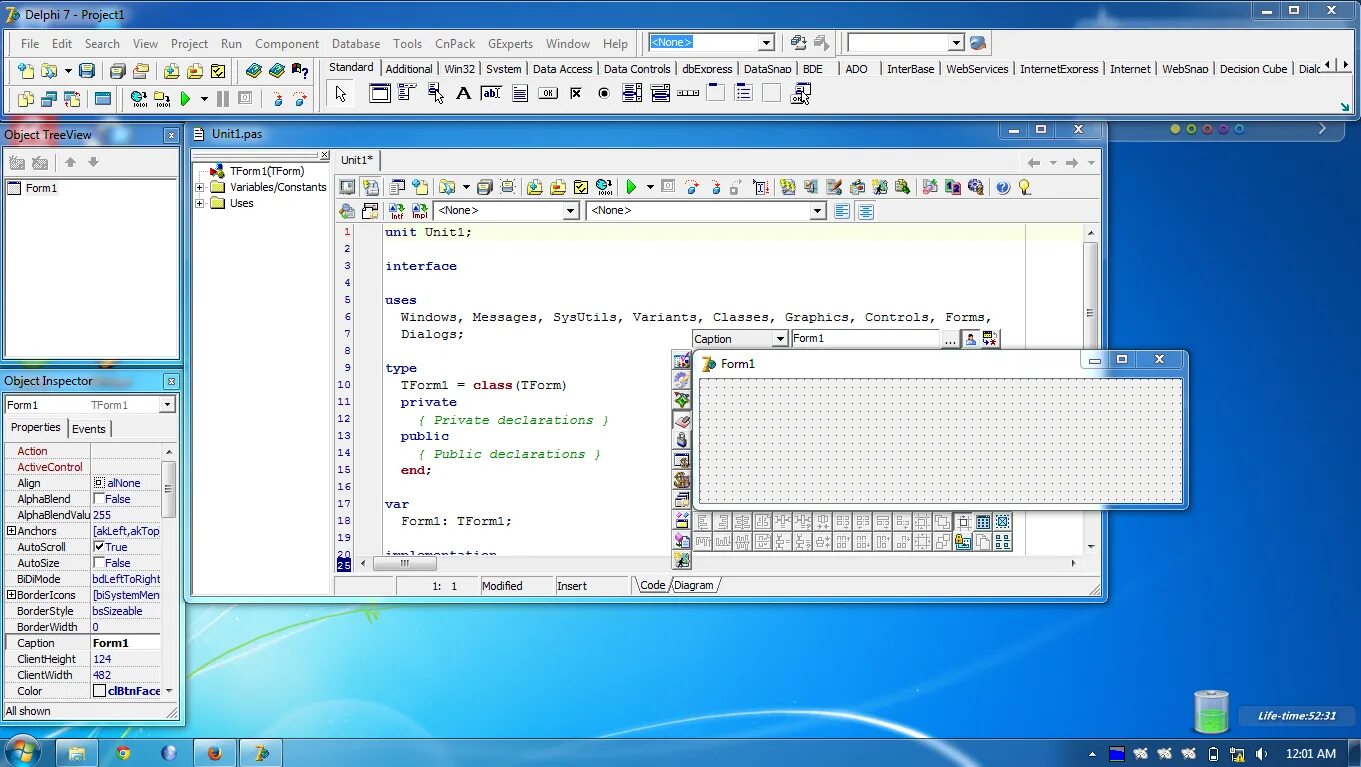Pick the Edit component icon

pyautogui.click(x=491, y=94)
